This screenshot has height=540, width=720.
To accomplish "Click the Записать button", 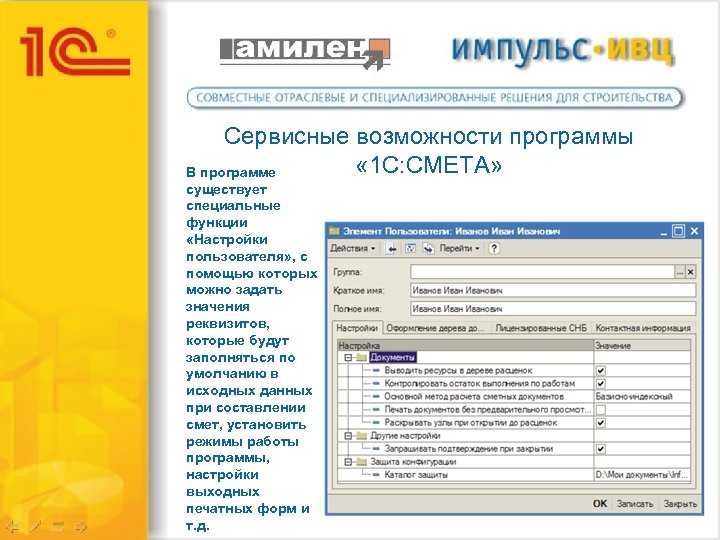I will [x=635, y=504].
